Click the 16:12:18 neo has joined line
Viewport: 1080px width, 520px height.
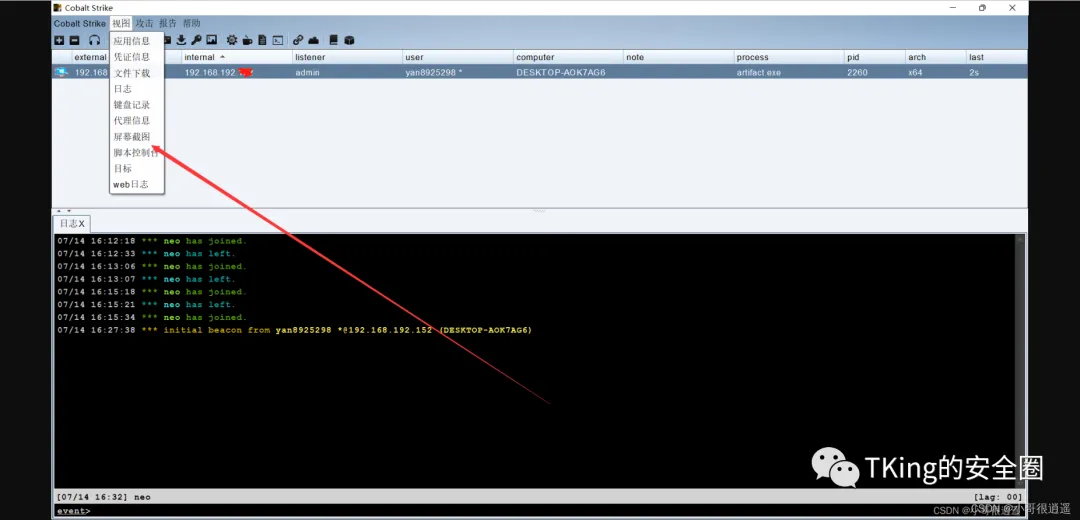(152, 241)
